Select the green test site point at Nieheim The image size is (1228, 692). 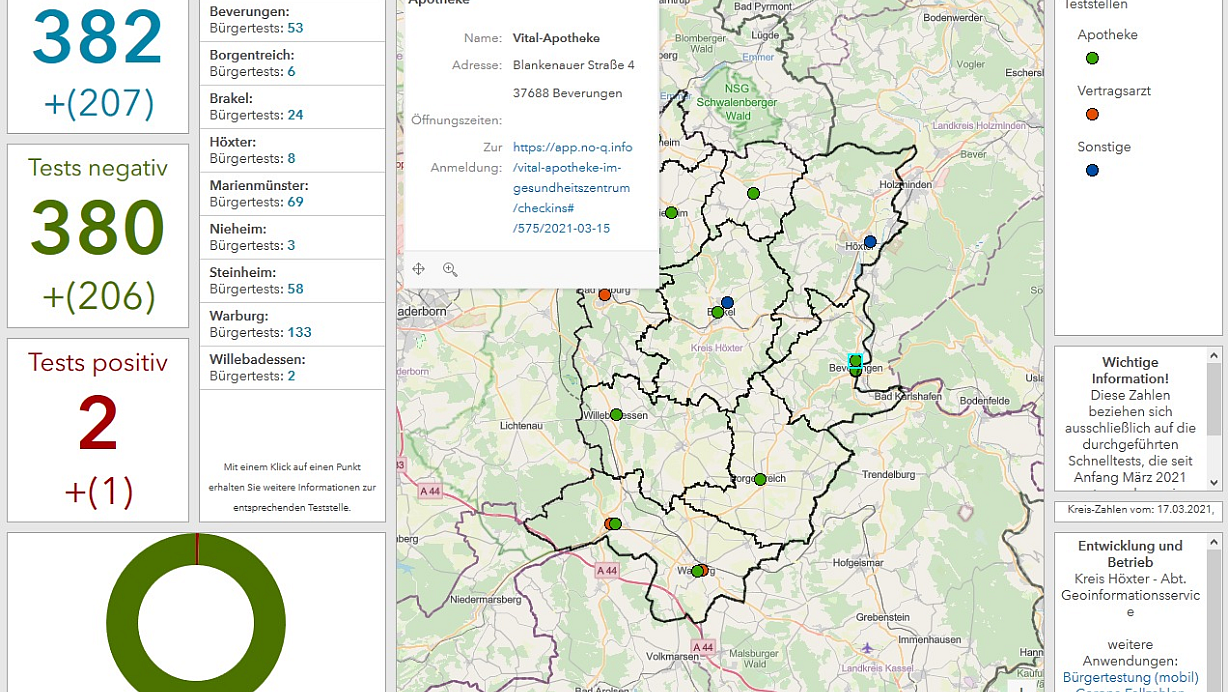[x=671, y=212]
